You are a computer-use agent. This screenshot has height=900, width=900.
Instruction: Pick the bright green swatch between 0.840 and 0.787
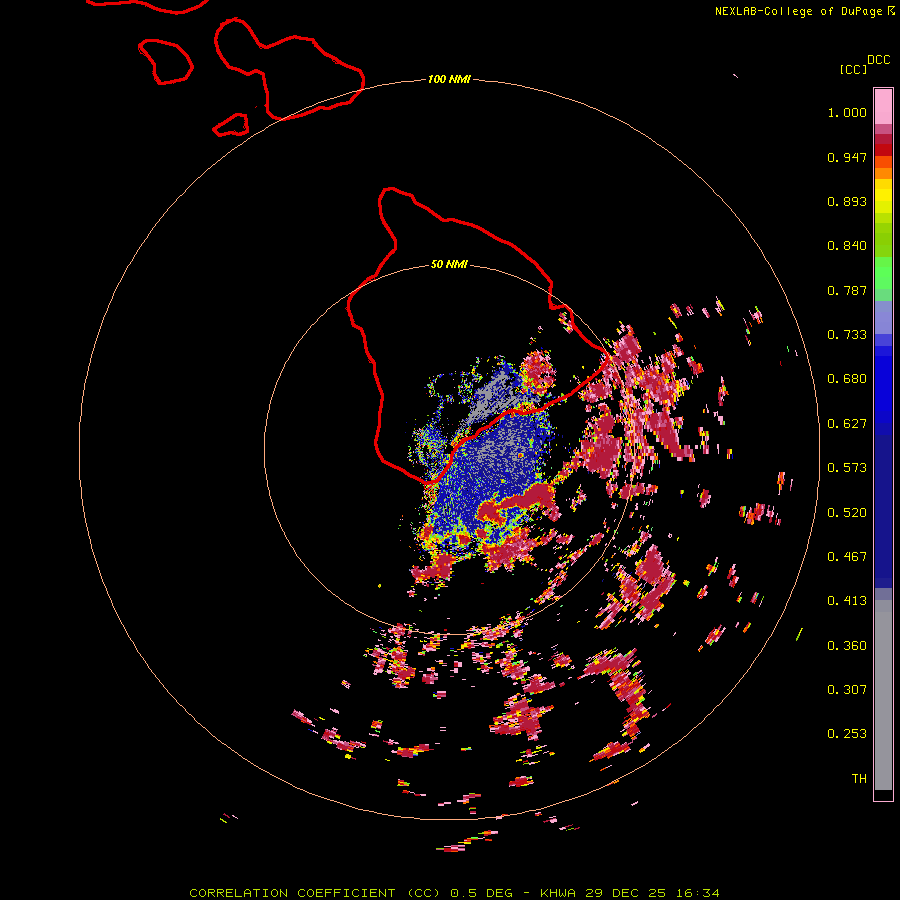(883, 273)
